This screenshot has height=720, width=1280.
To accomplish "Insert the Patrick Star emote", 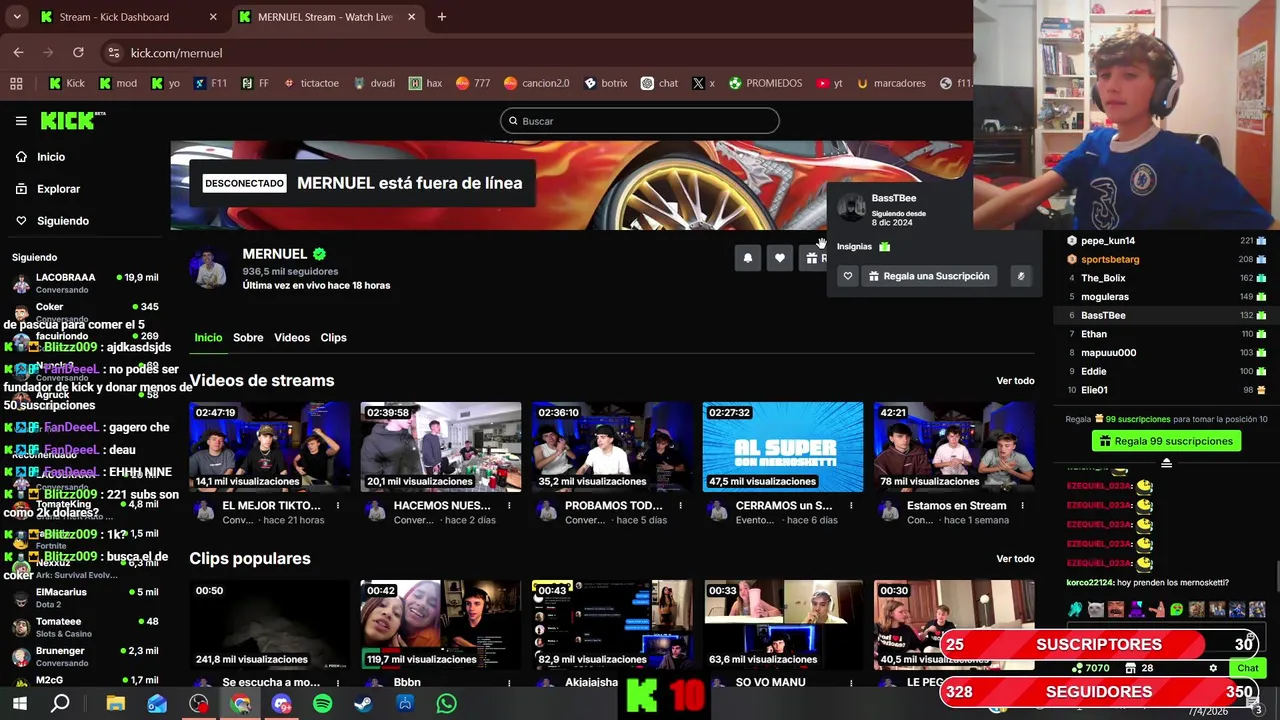I will [1156, 609].
